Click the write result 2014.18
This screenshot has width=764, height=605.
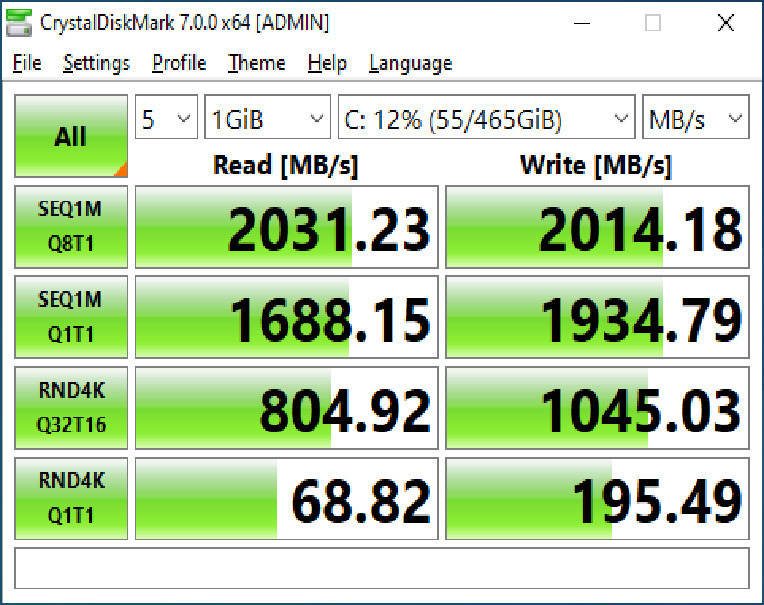(x=597, y=227)
